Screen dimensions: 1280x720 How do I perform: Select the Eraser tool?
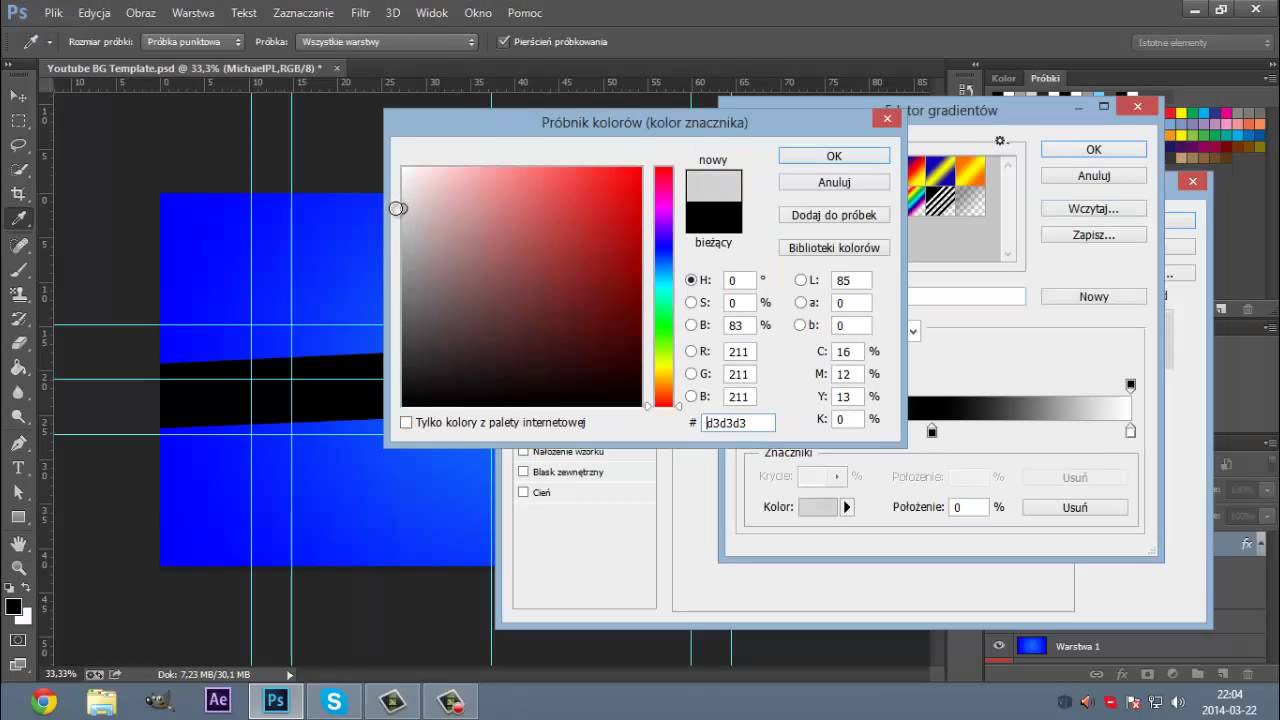coord(18,343)
